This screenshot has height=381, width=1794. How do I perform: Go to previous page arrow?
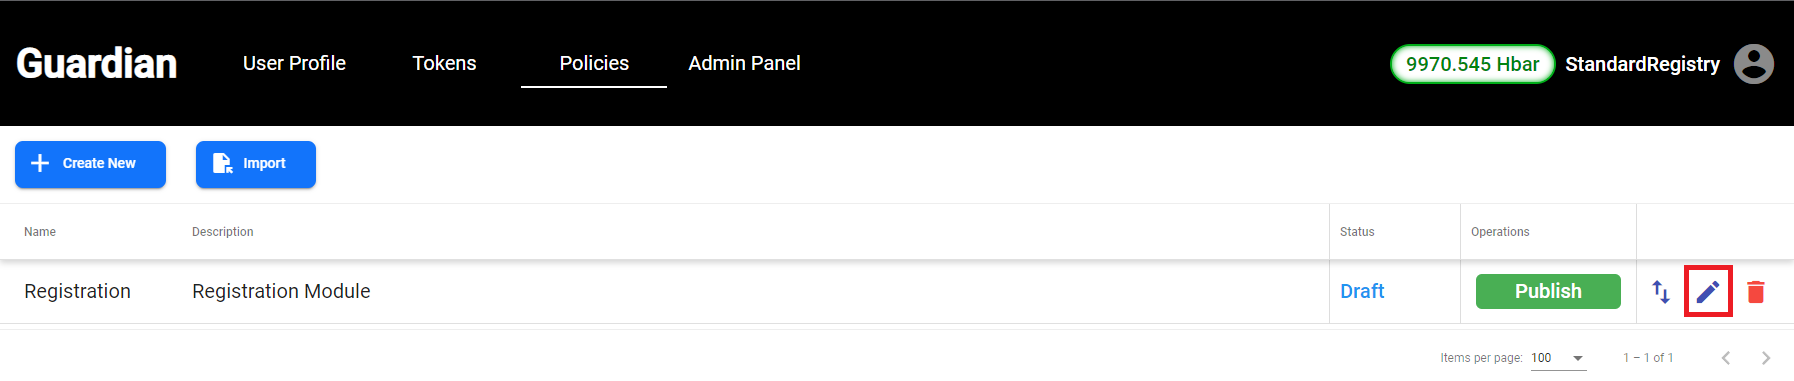1726,358
